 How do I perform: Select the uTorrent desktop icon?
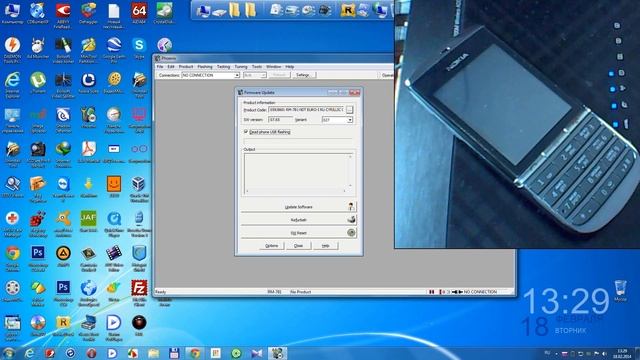[38, 82]
